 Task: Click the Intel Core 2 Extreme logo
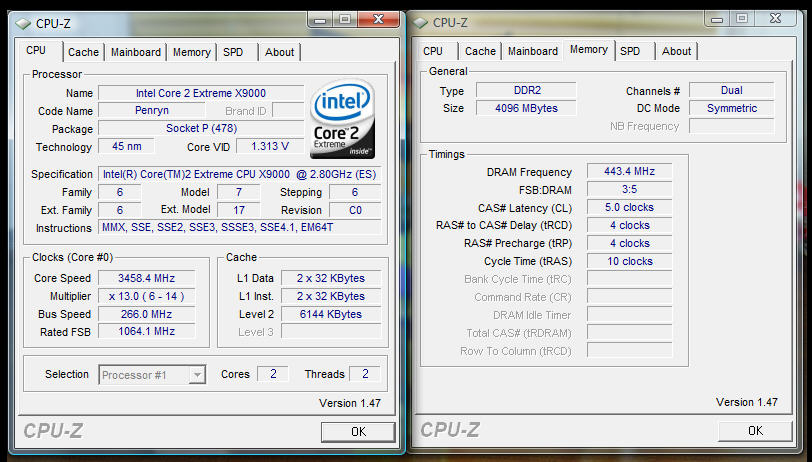(x=342, y=119)
